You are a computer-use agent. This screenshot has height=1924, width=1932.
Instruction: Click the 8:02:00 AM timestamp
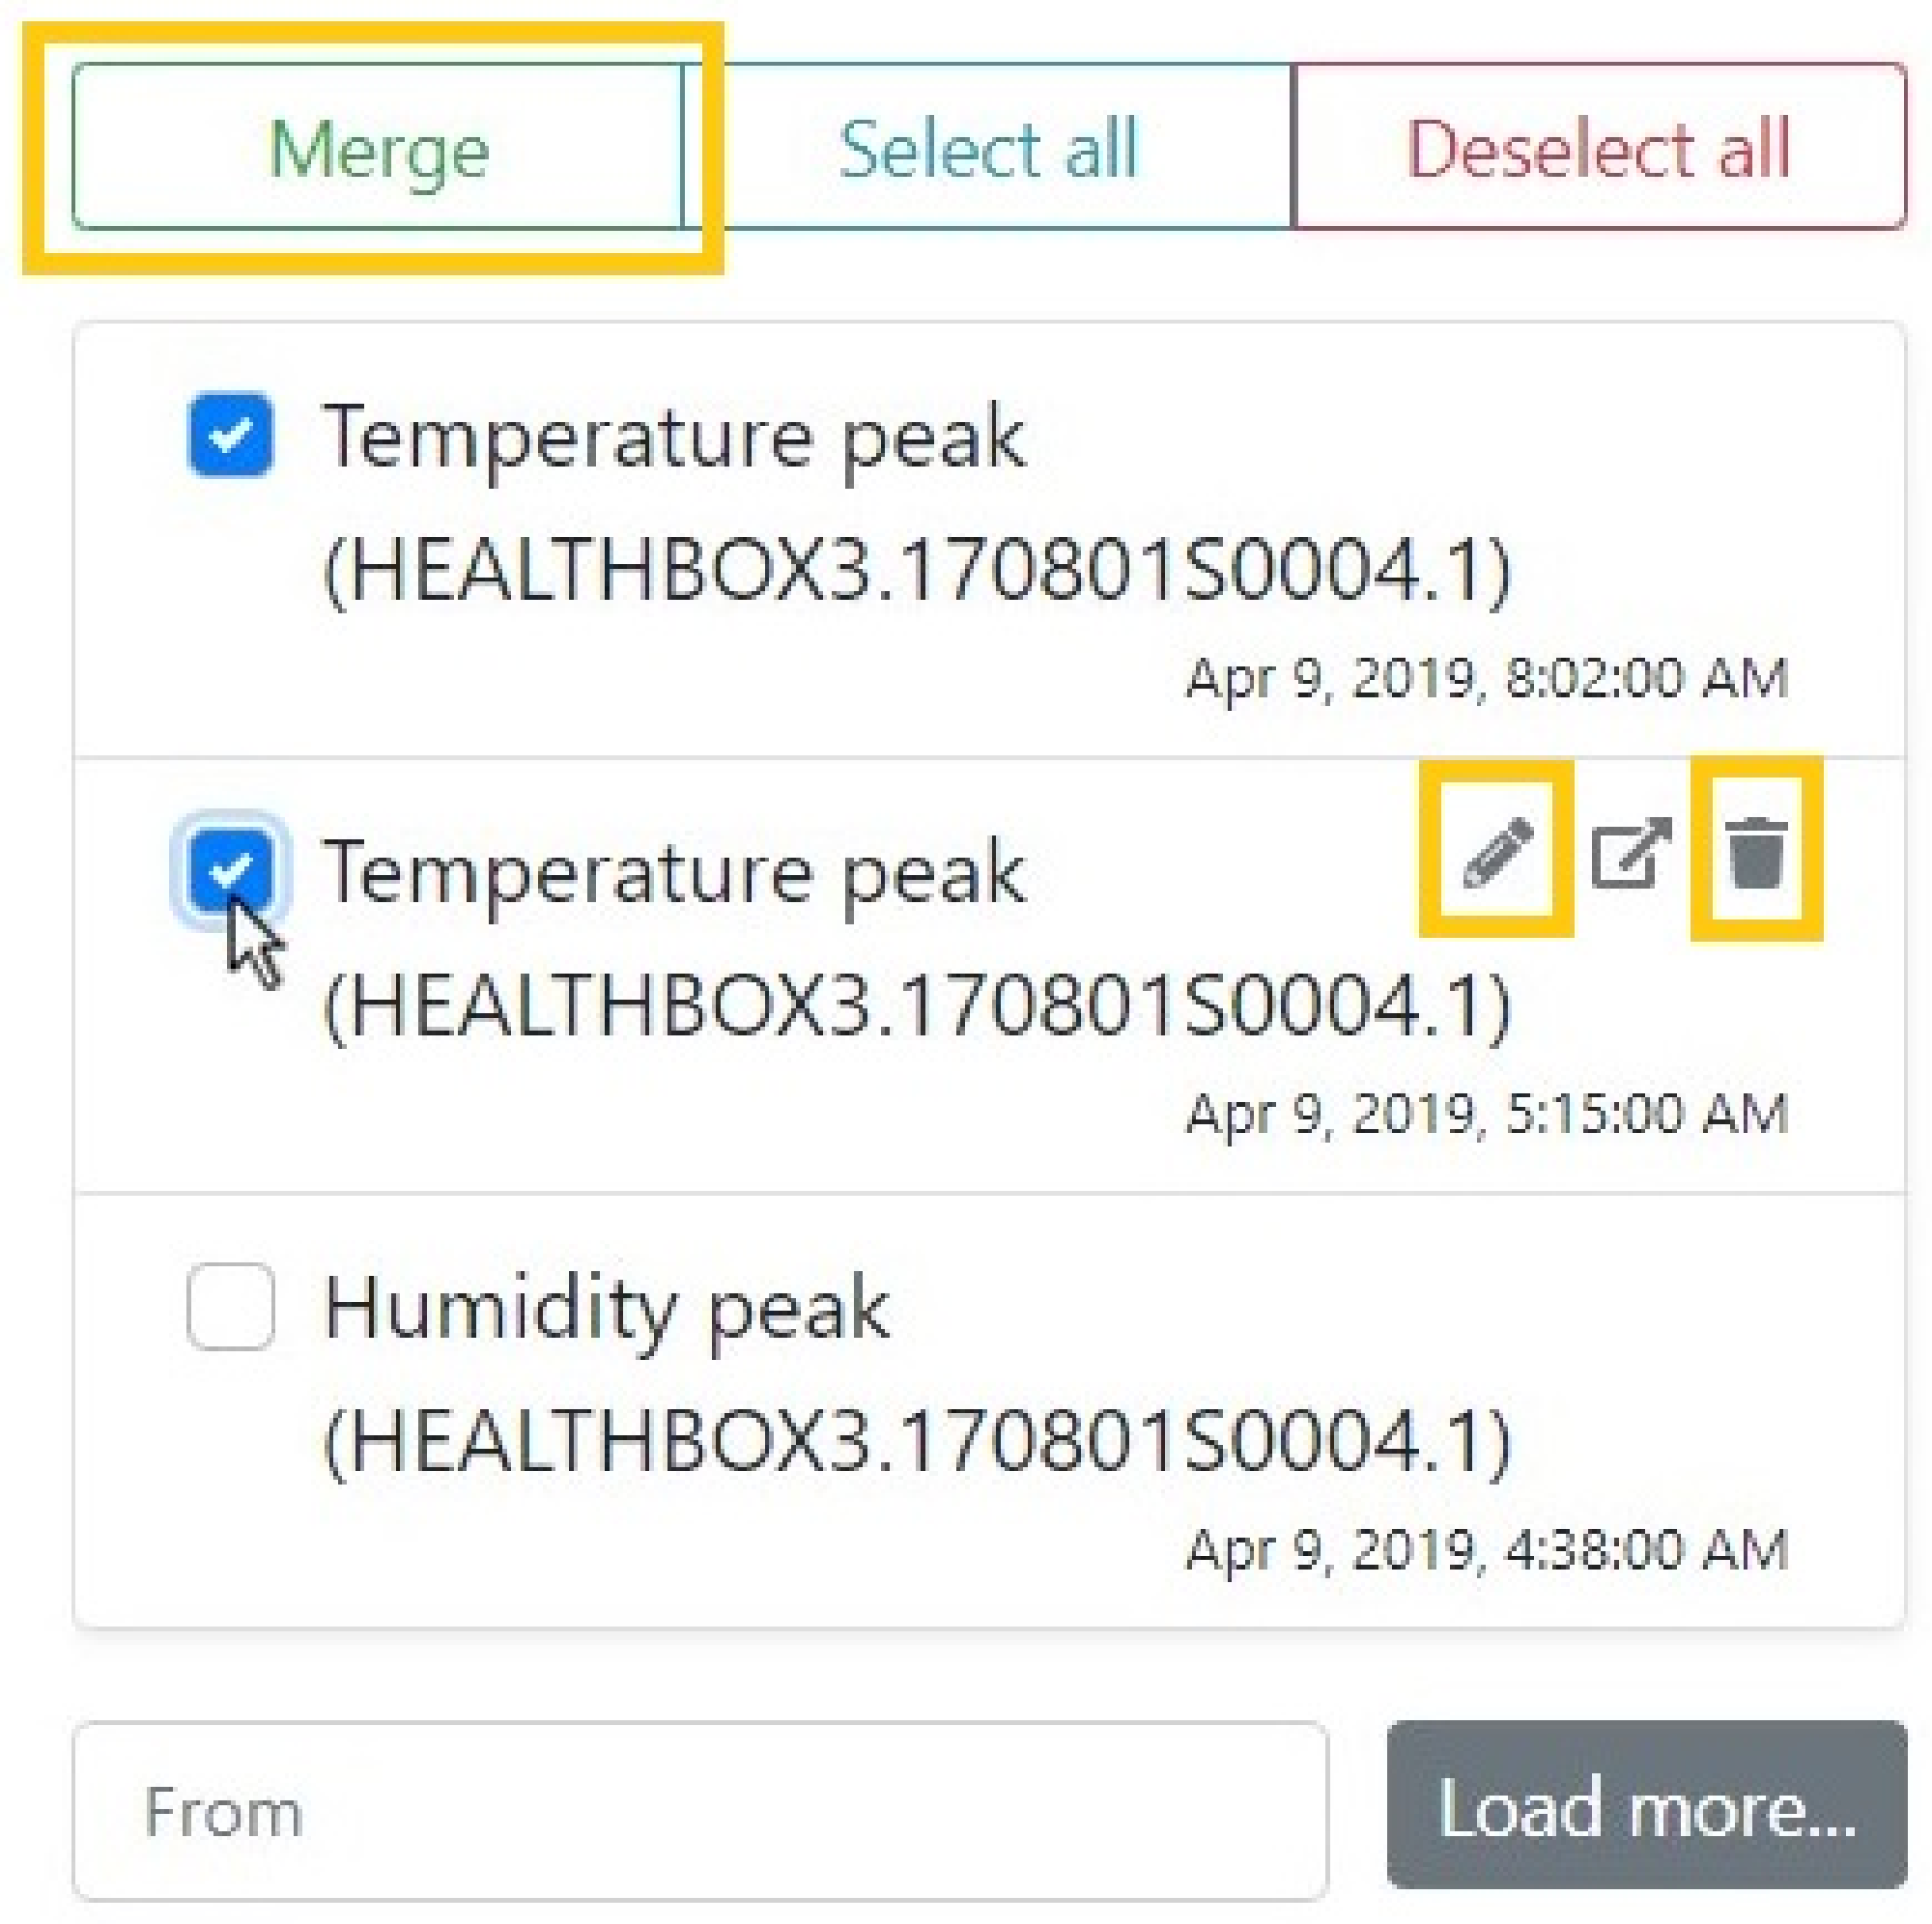tap(1486, 678)
